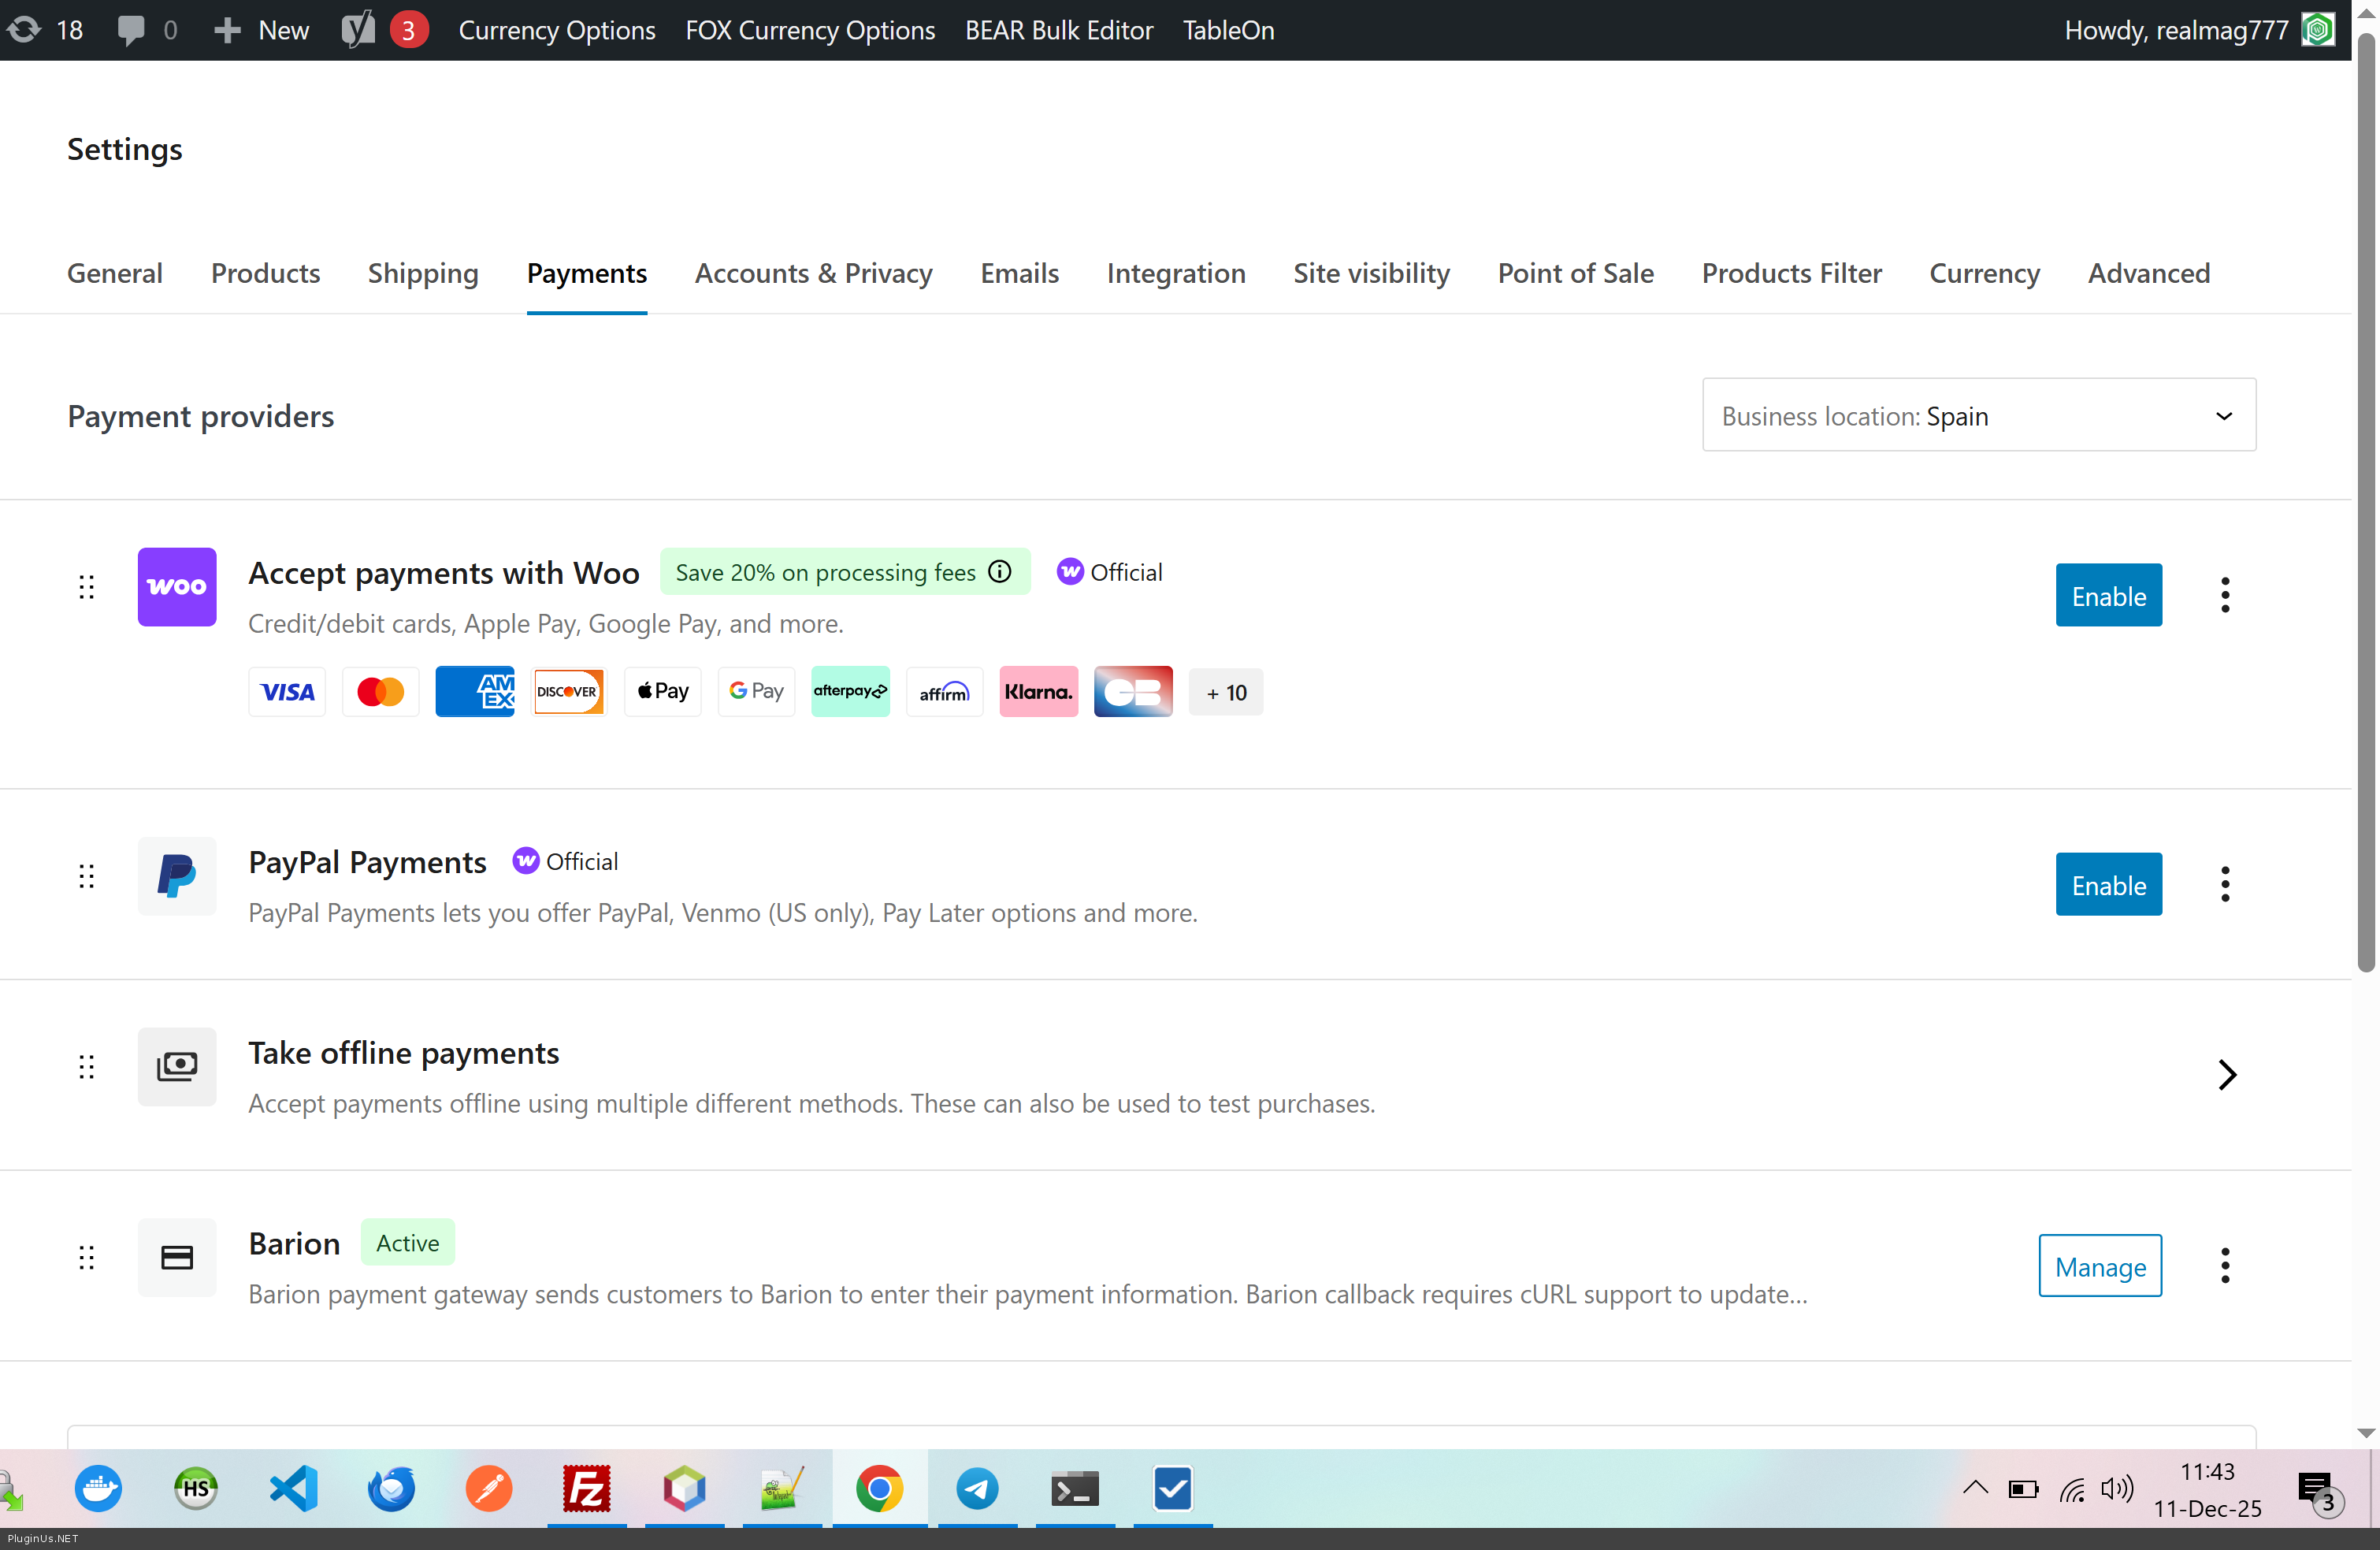Click the PayPal logo icon
Screen dimensions: 2380x1550
176,876
